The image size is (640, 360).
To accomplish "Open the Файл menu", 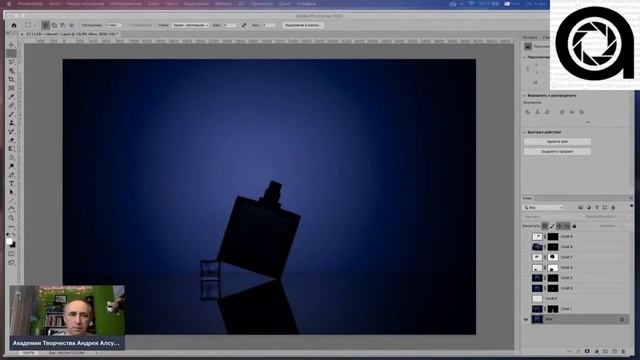I will (55, 4).
